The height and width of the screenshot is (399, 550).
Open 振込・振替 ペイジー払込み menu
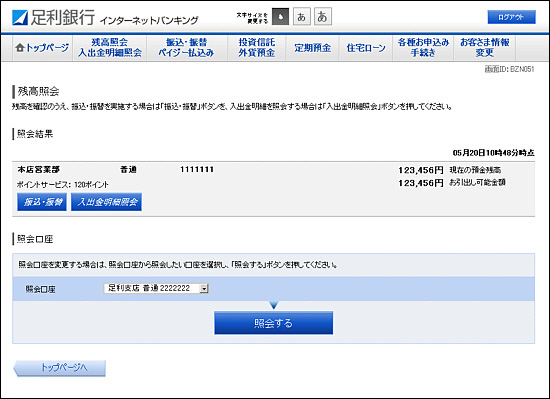(186, 48)
